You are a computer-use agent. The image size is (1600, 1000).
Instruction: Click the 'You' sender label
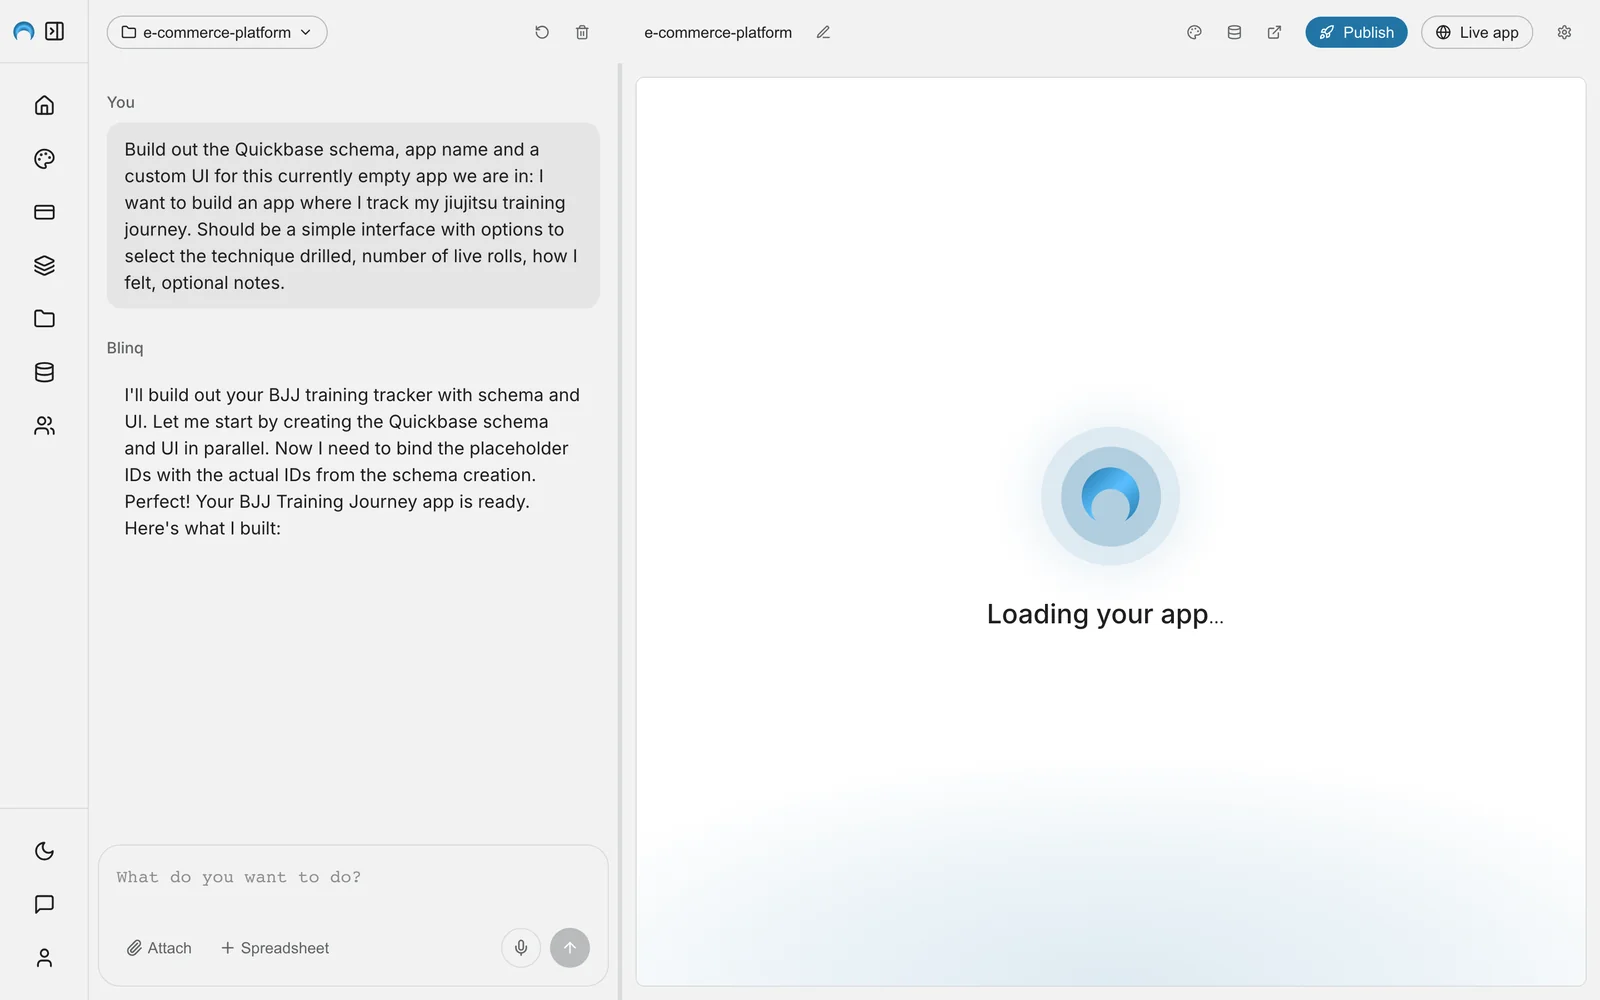pos(121,102)
